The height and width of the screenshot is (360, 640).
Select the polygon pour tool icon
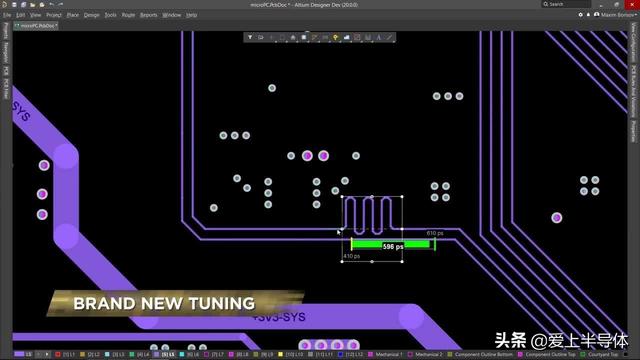click(x=347, y=37)
